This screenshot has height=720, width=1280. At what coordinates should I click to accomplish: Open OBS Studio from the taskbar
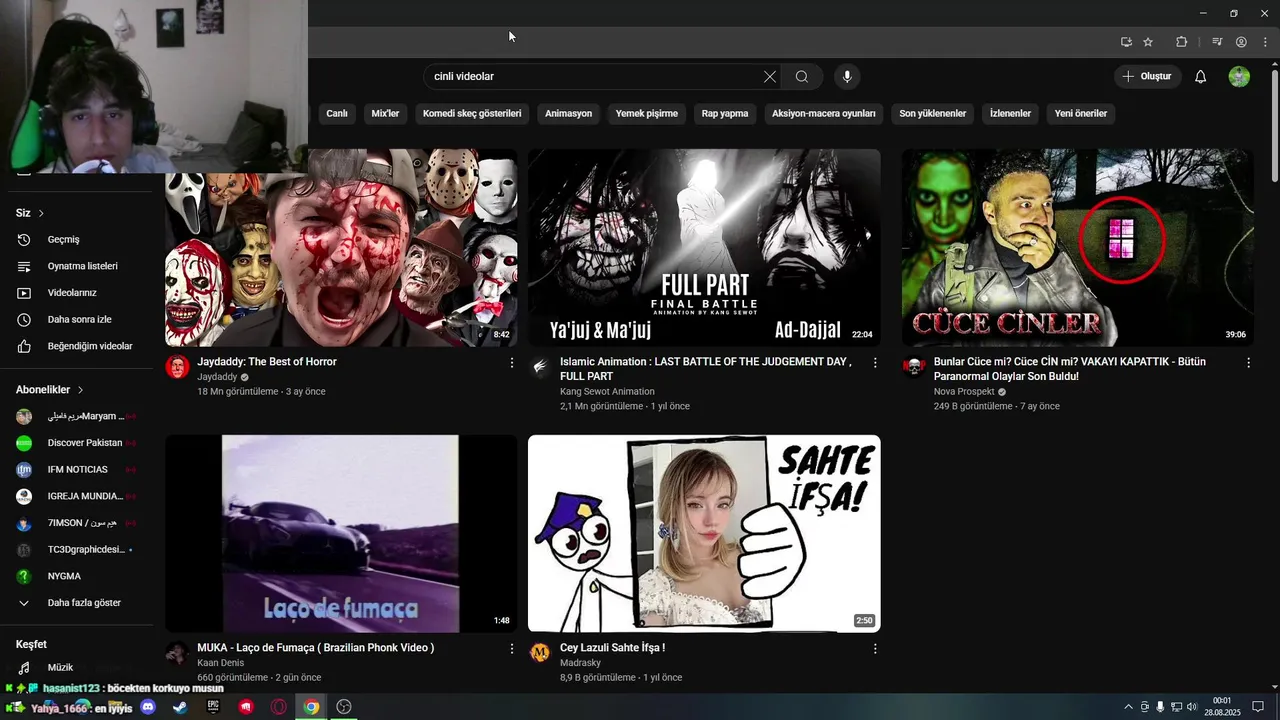pyautogui.click(x=344, y=707)
